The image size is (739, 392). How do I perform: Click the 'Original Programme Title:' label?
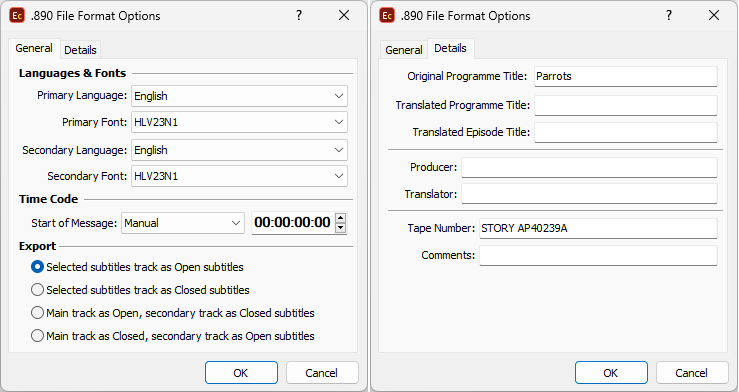tap(467, 76)
